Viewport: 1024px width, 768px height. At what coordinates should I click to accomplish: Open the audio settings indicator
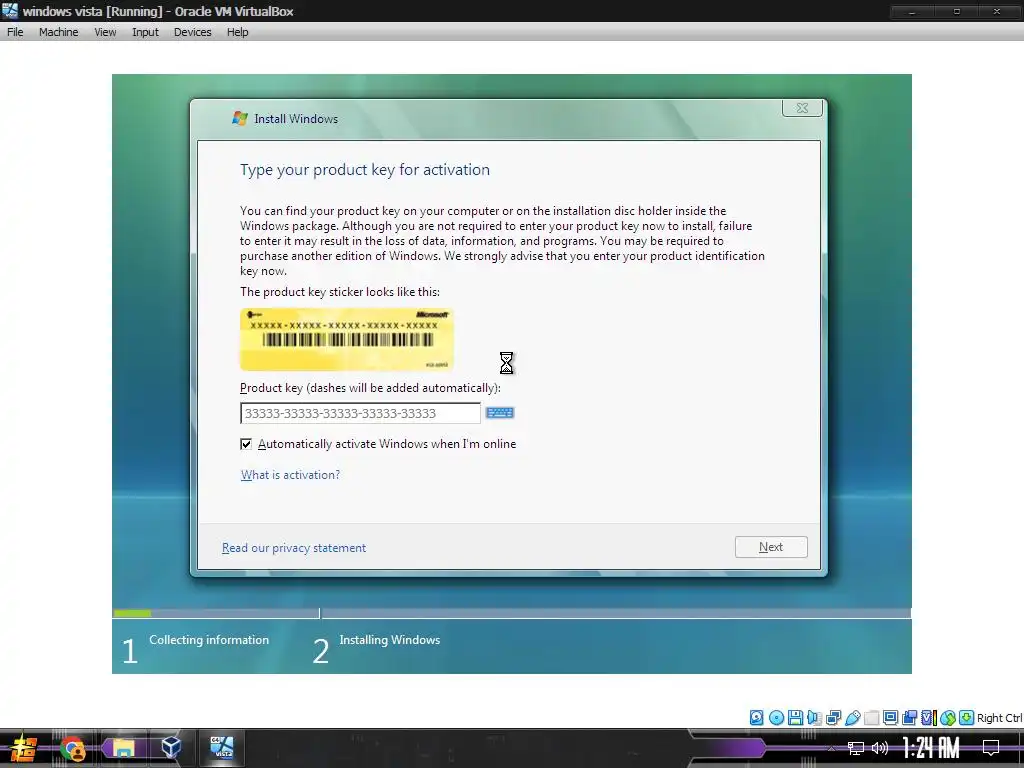tap(814, 718)
